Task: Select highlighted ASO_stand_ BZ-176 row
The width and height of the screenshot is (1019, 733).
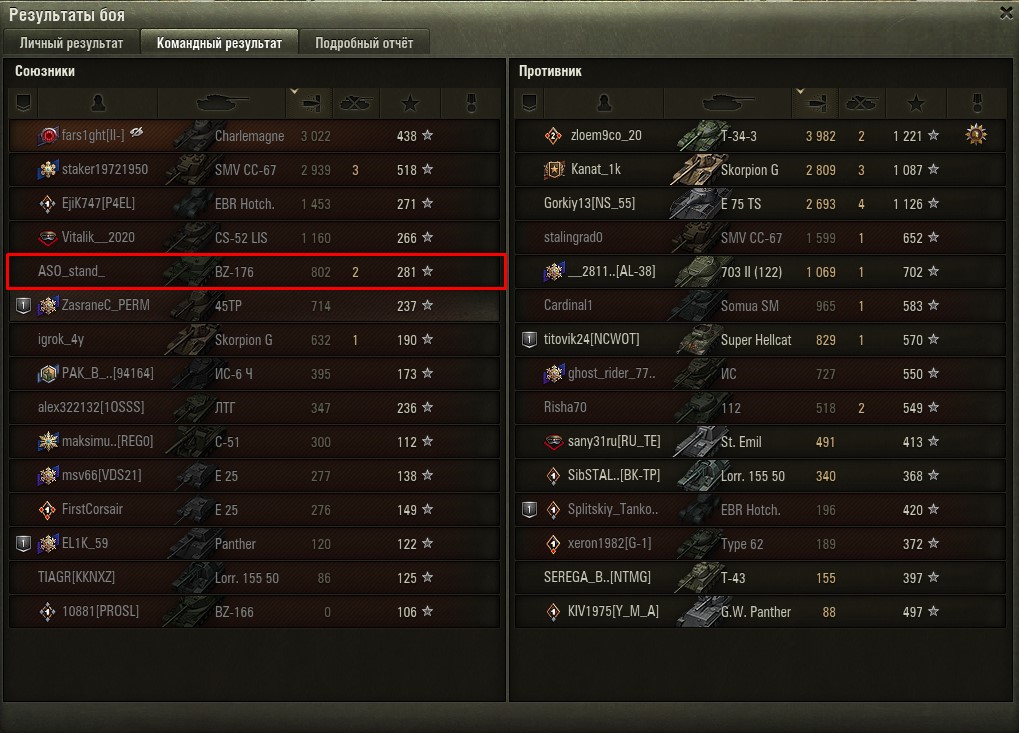Action: coord(255,272)
